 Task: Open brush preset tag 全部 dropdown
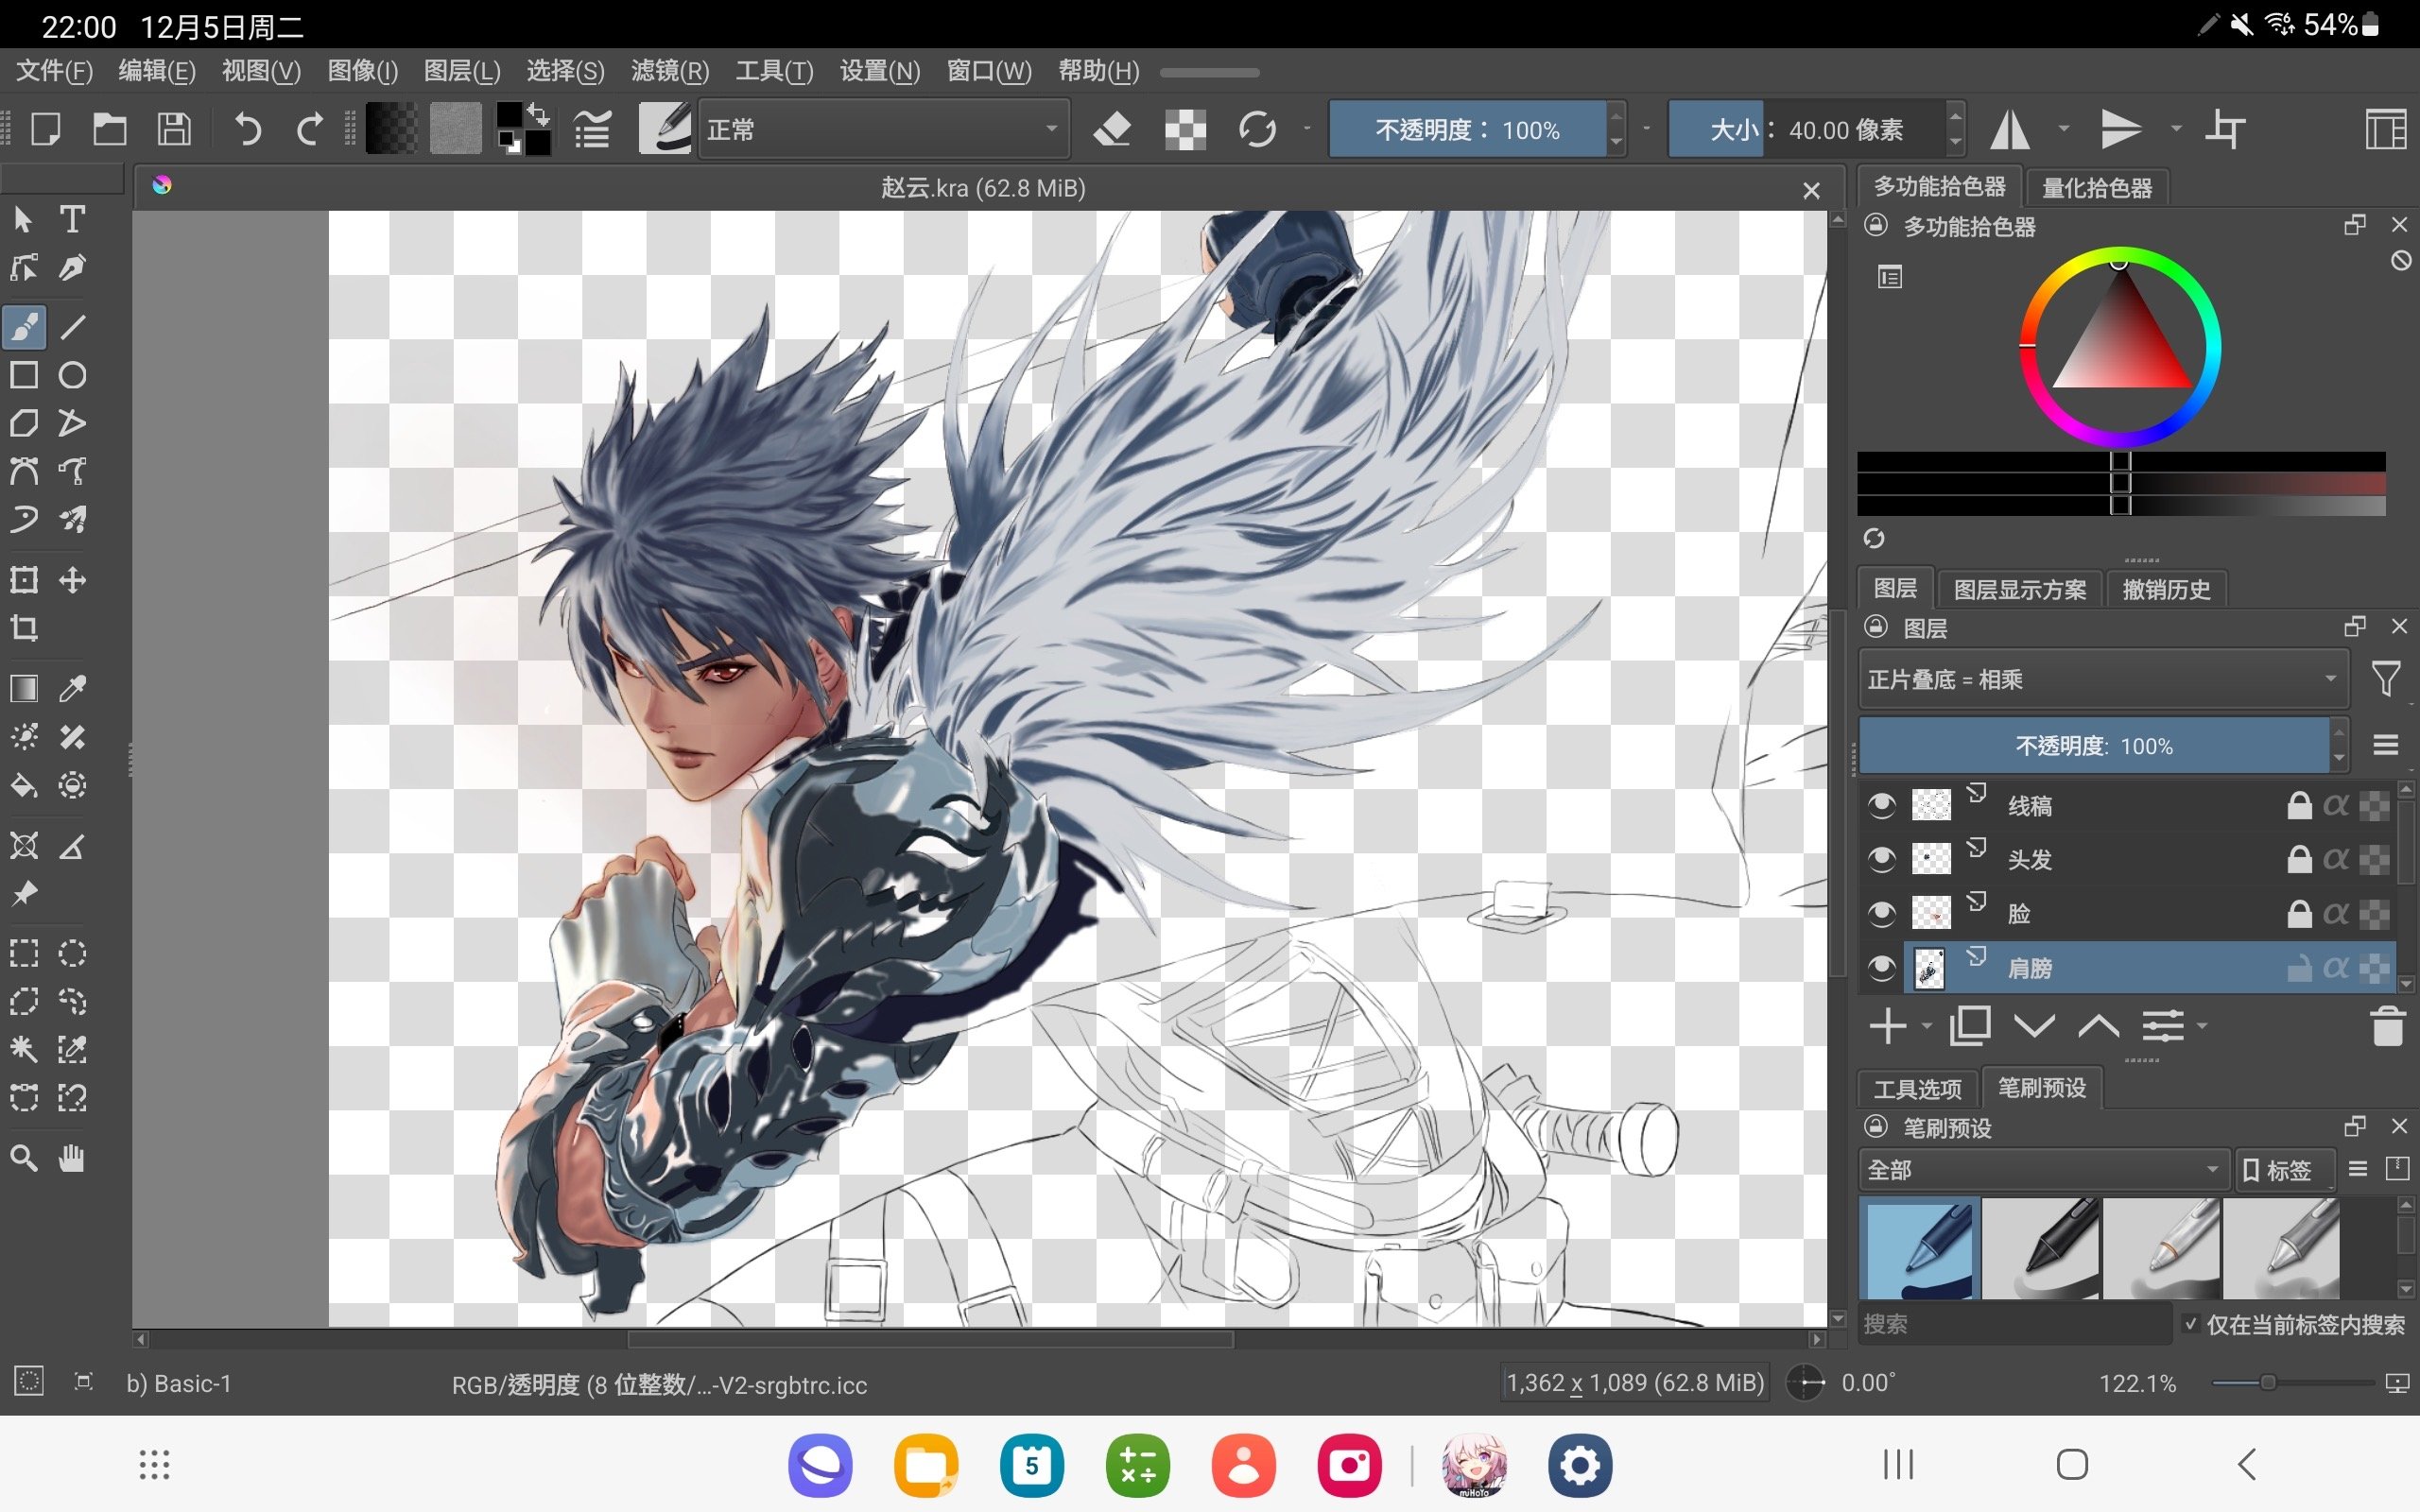[x=2044, y=1169]
